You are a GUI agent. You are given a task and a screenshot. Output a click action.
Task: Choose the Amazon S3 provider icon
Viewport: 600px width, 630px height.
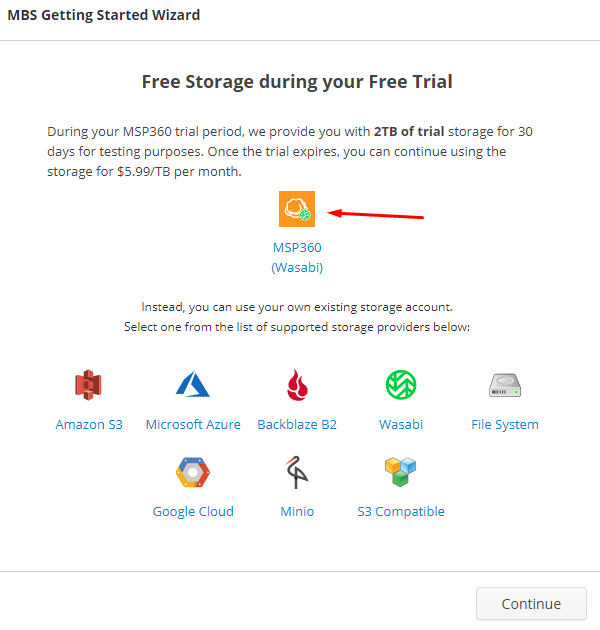click(88, 385)
